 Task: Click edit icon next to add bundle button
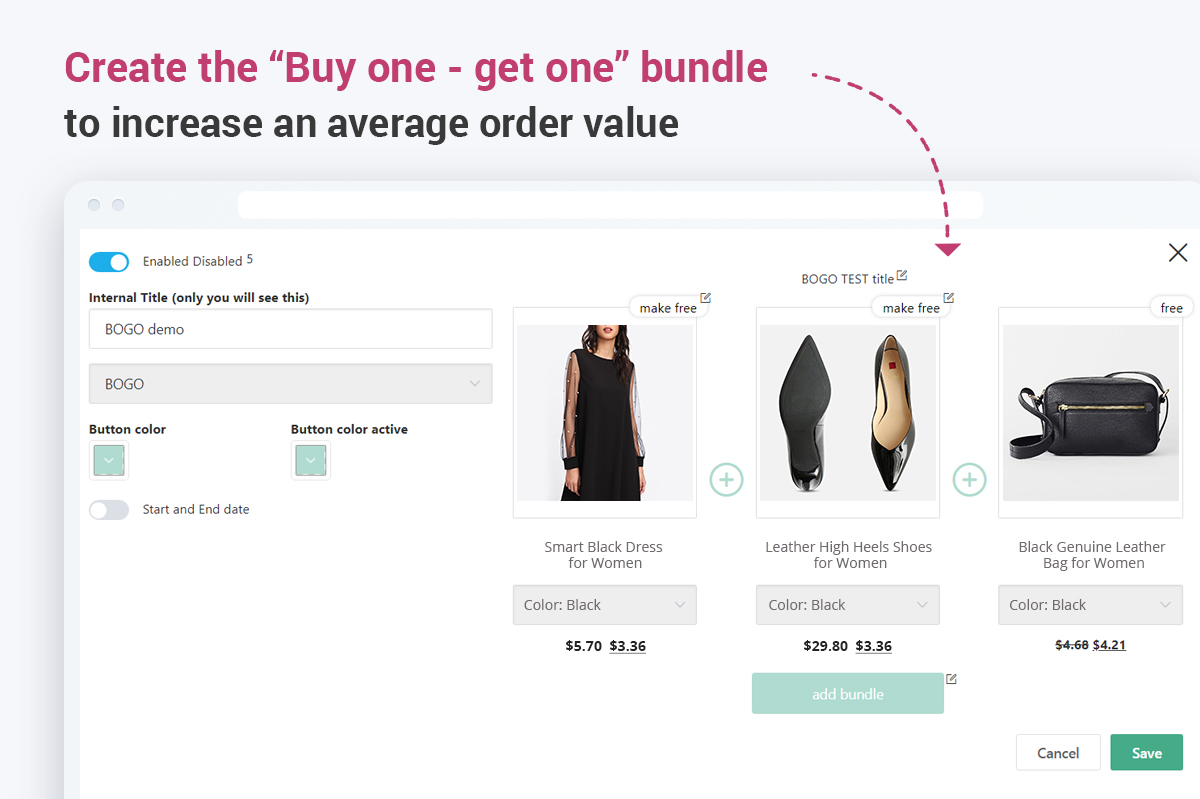952,679
